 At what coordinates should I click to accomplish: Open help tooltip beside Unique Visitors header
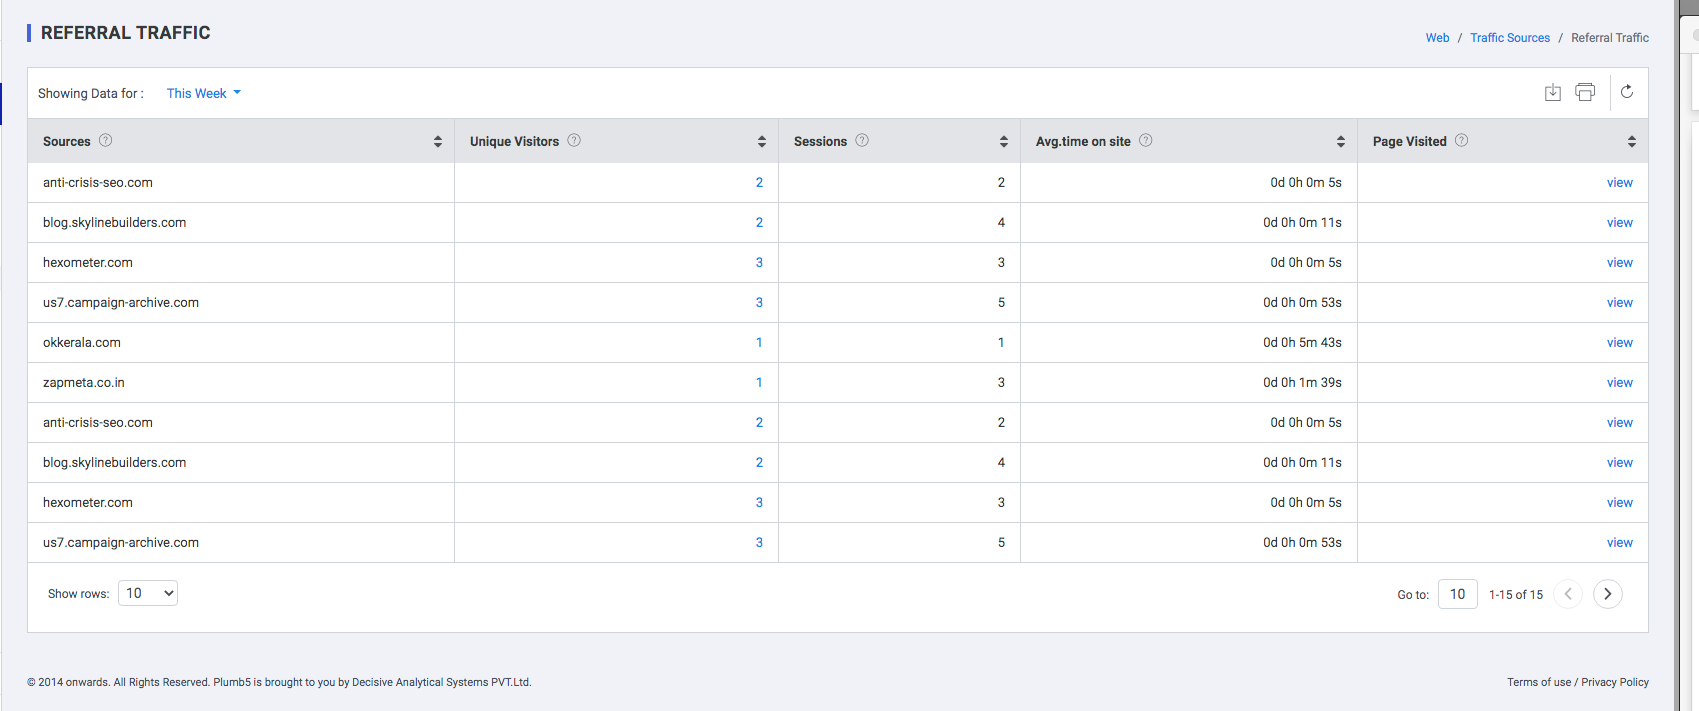pyautogui.click(x=574, y=141)
